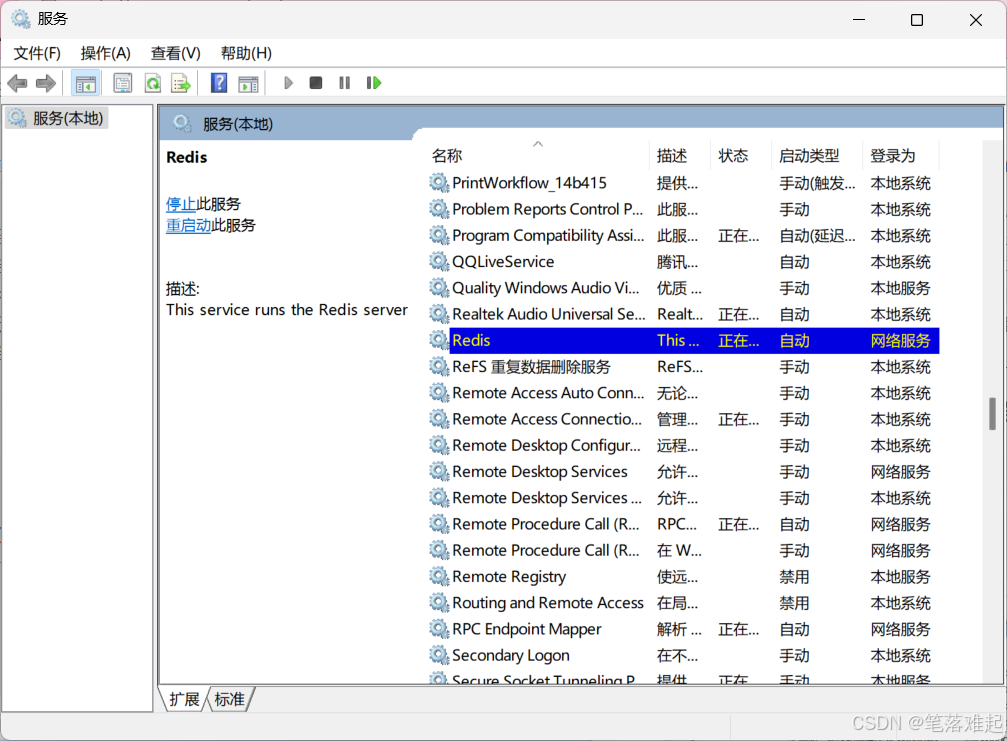Select the Secondary Logon service name
This screenshot has height=741, width=1007.
(511, 655)
